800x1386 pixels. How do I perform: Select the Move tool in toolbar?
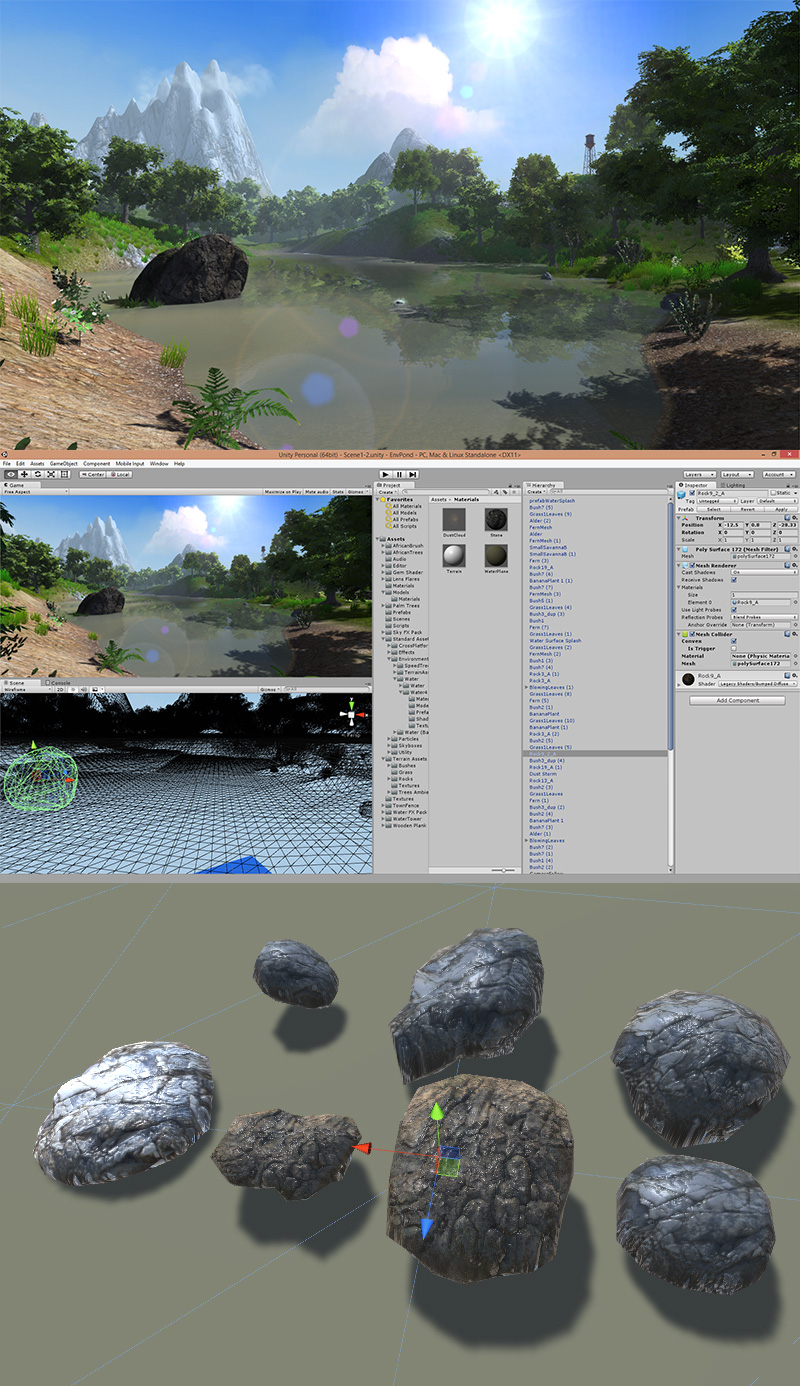coord(22,474)
